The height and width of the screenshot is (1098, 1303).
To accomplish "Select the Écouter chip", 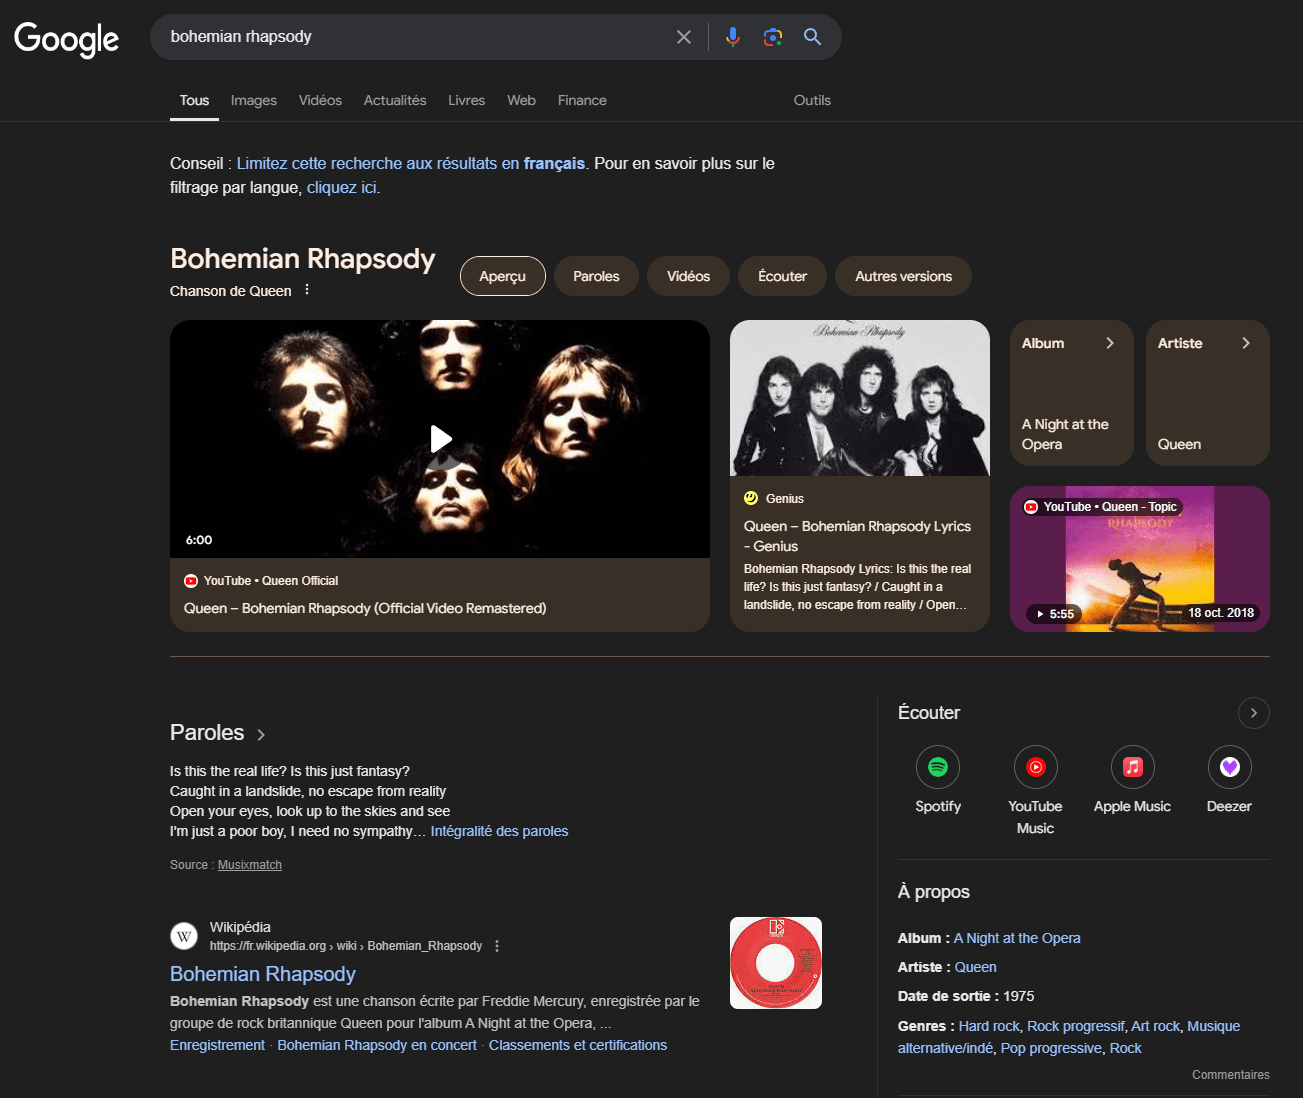I will pyautogui.click(x=782, y=276).
